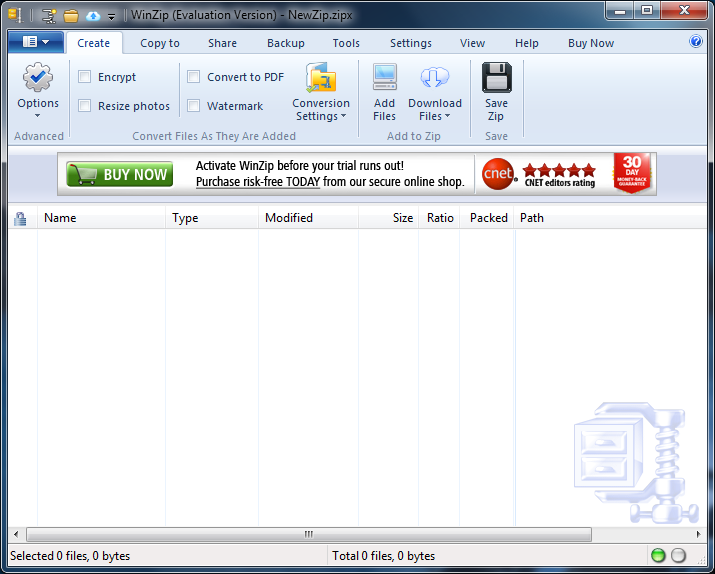Viewport: 715px width, 574px height.
Task: Click the Options gear icon
Action: click(38, 77)
